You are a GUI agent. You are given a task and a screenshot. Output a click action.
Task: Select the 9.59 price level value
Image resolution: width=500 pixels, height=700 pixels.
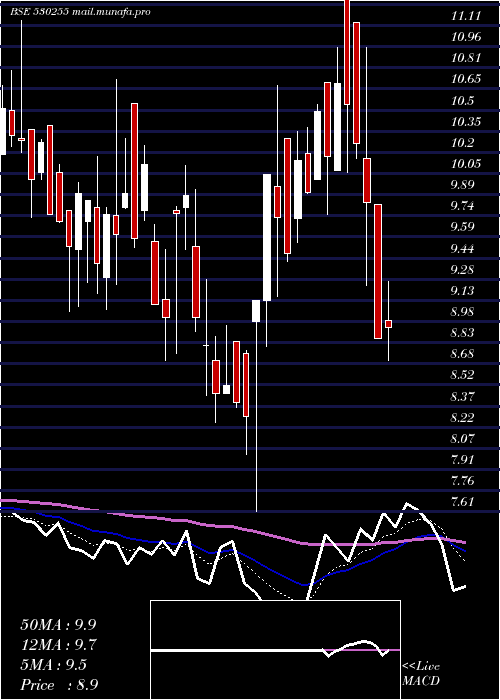(x=463, y=228)
